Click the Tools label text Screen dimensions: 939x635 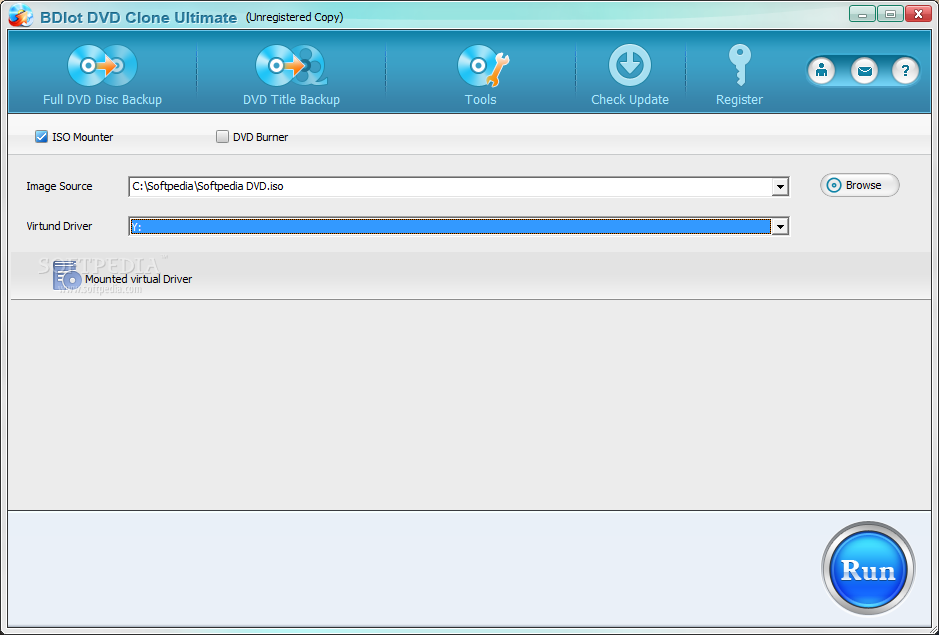480,99
